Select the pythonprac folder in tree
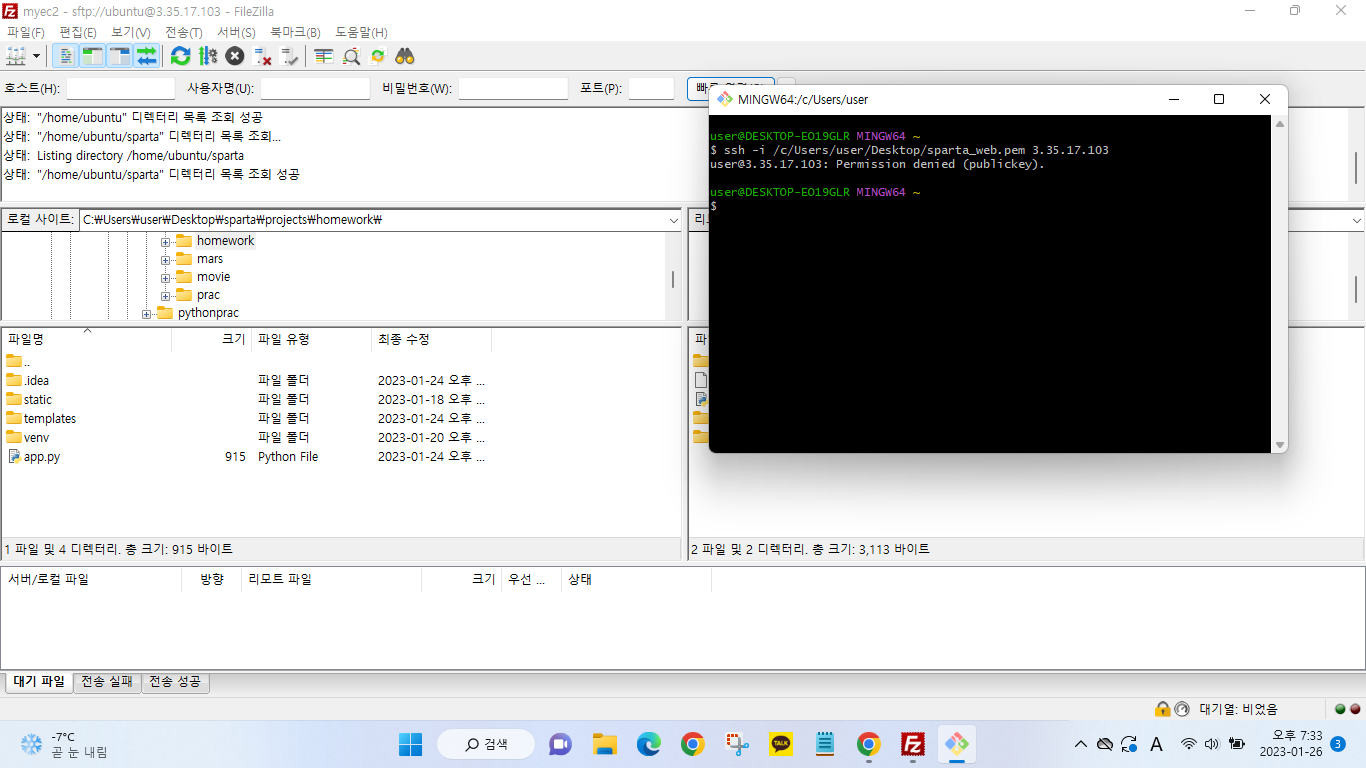 208,313
